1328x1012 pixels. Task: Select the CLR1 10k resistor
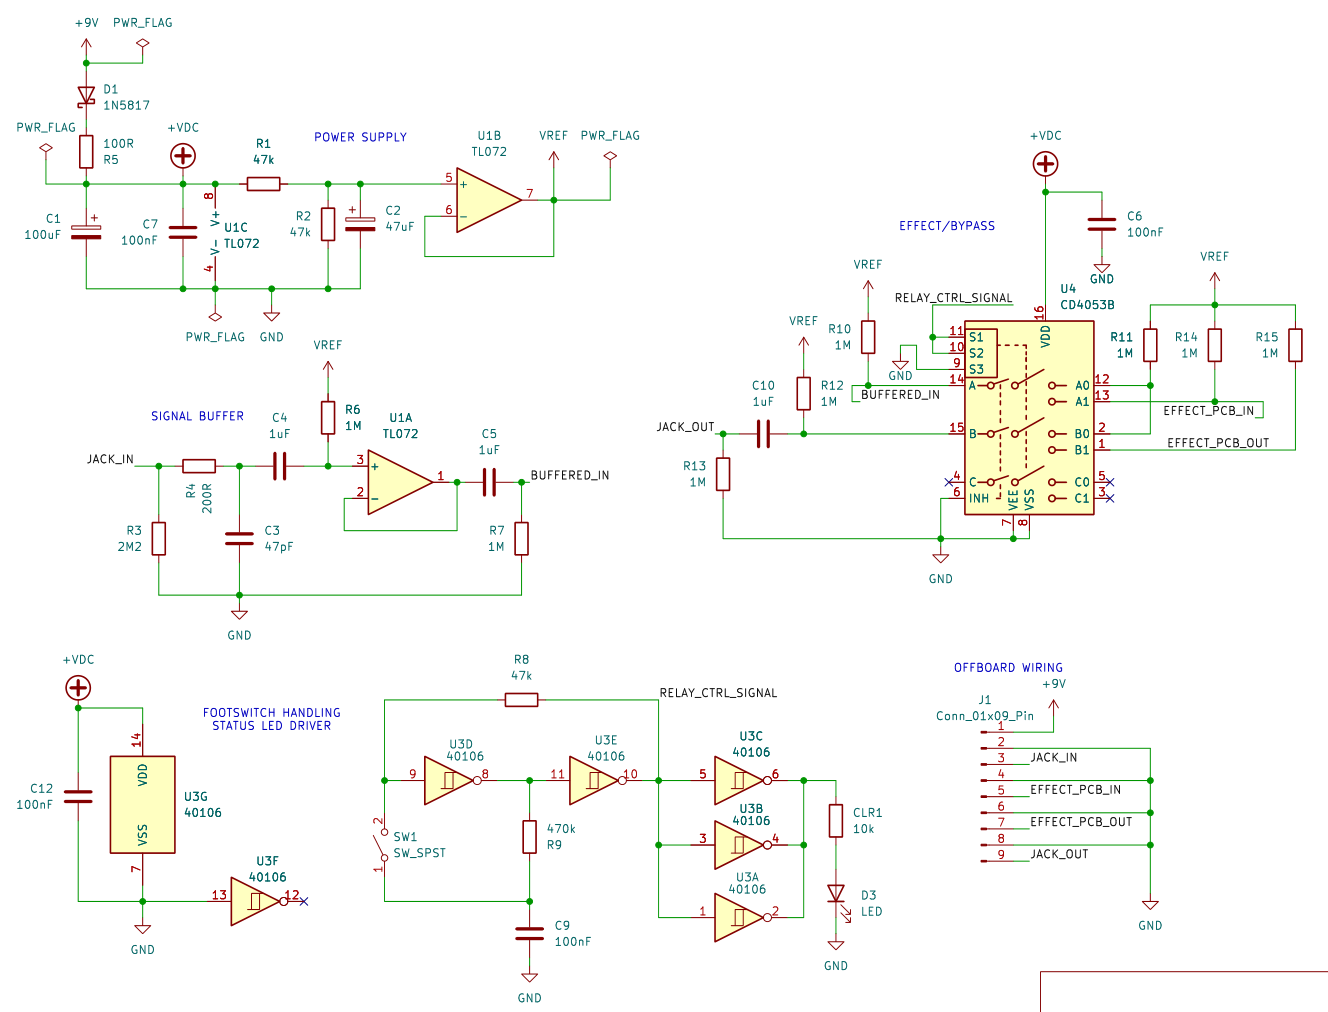point(836,821)
